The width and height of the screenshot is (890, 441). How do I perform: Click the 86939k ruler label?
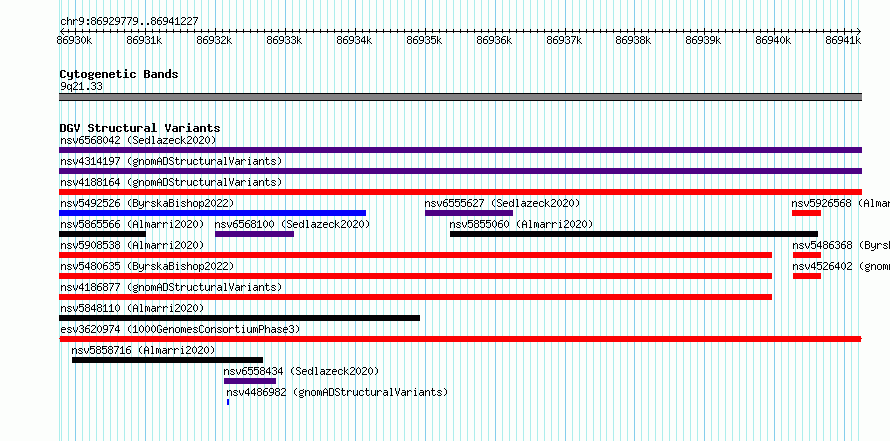pos(704,40)
